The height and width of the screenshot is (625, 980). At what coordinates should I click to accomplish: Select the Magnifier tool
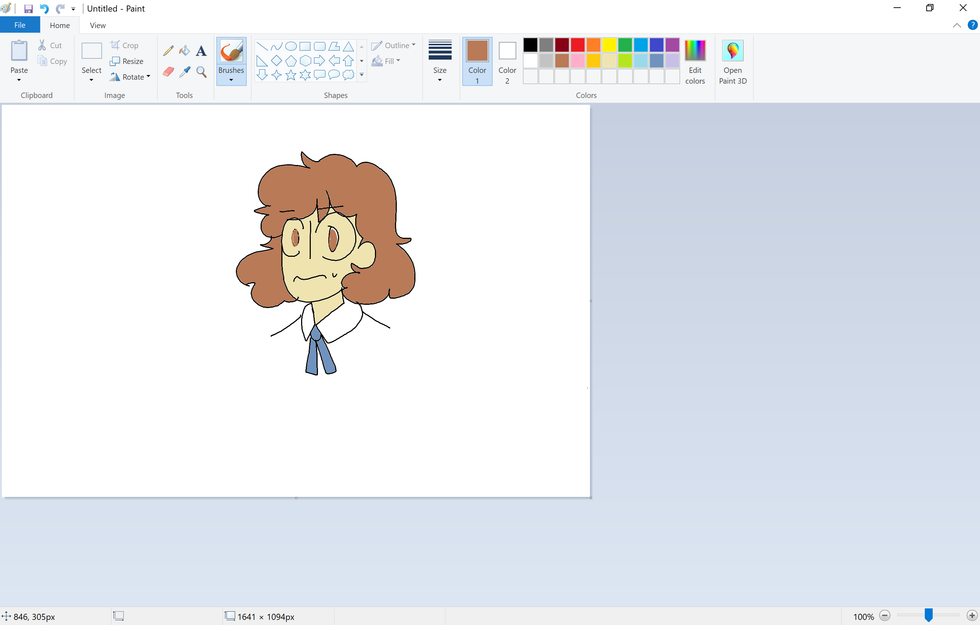(x=201, y=72)
